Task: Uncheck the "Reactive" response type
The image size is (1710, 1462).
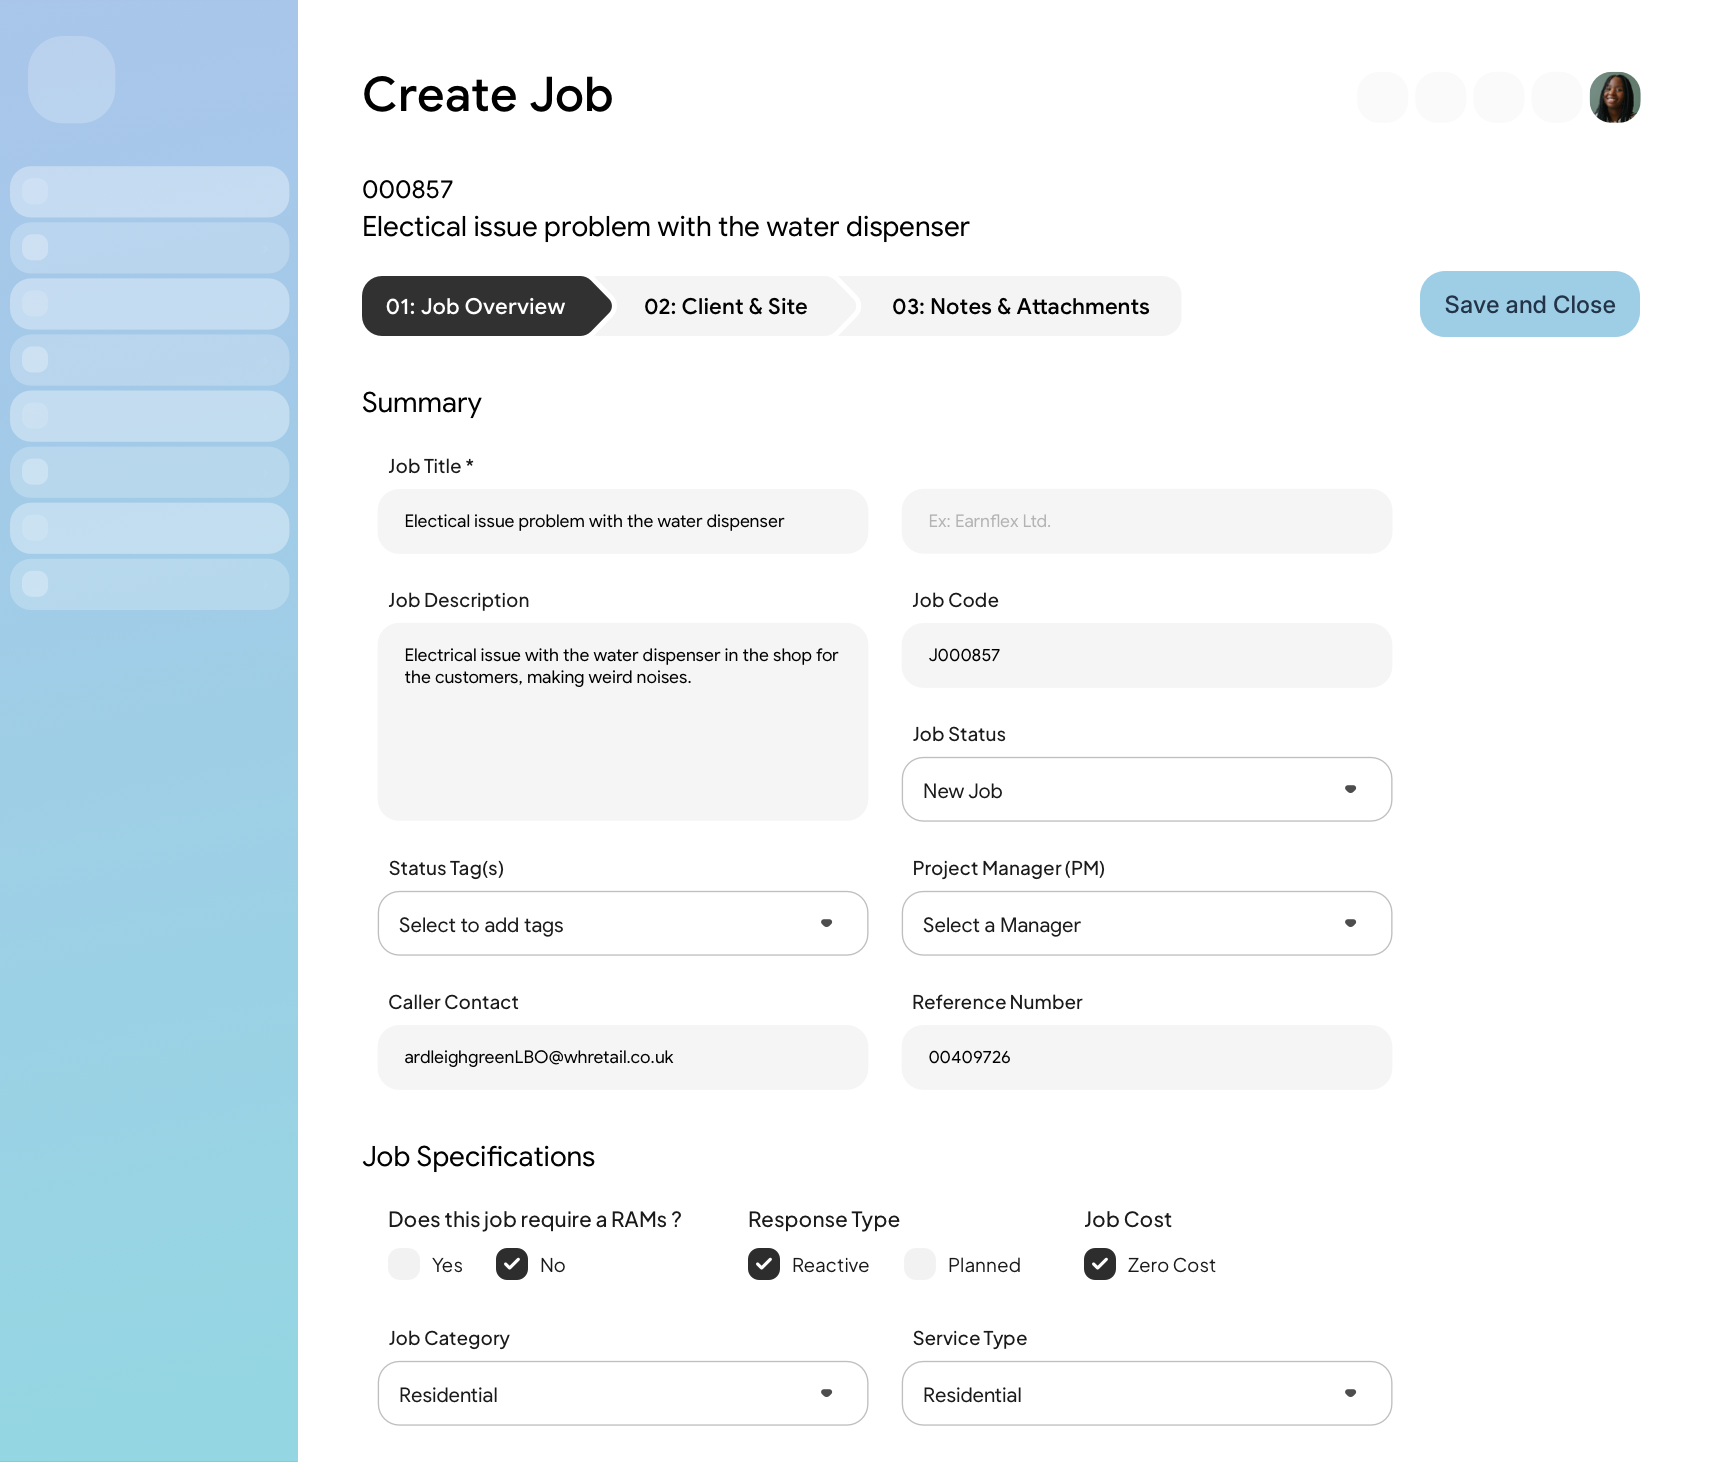Action: point(763,1264)
